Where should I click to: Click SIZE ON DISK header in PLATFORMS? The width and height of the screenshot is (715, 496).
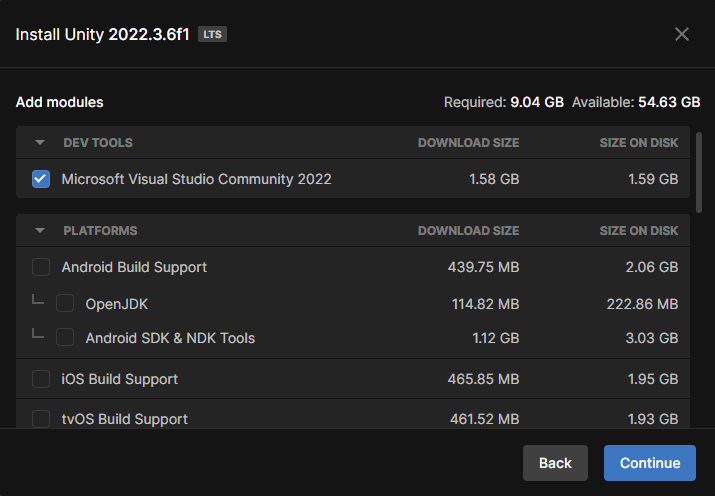coord(639,231)
